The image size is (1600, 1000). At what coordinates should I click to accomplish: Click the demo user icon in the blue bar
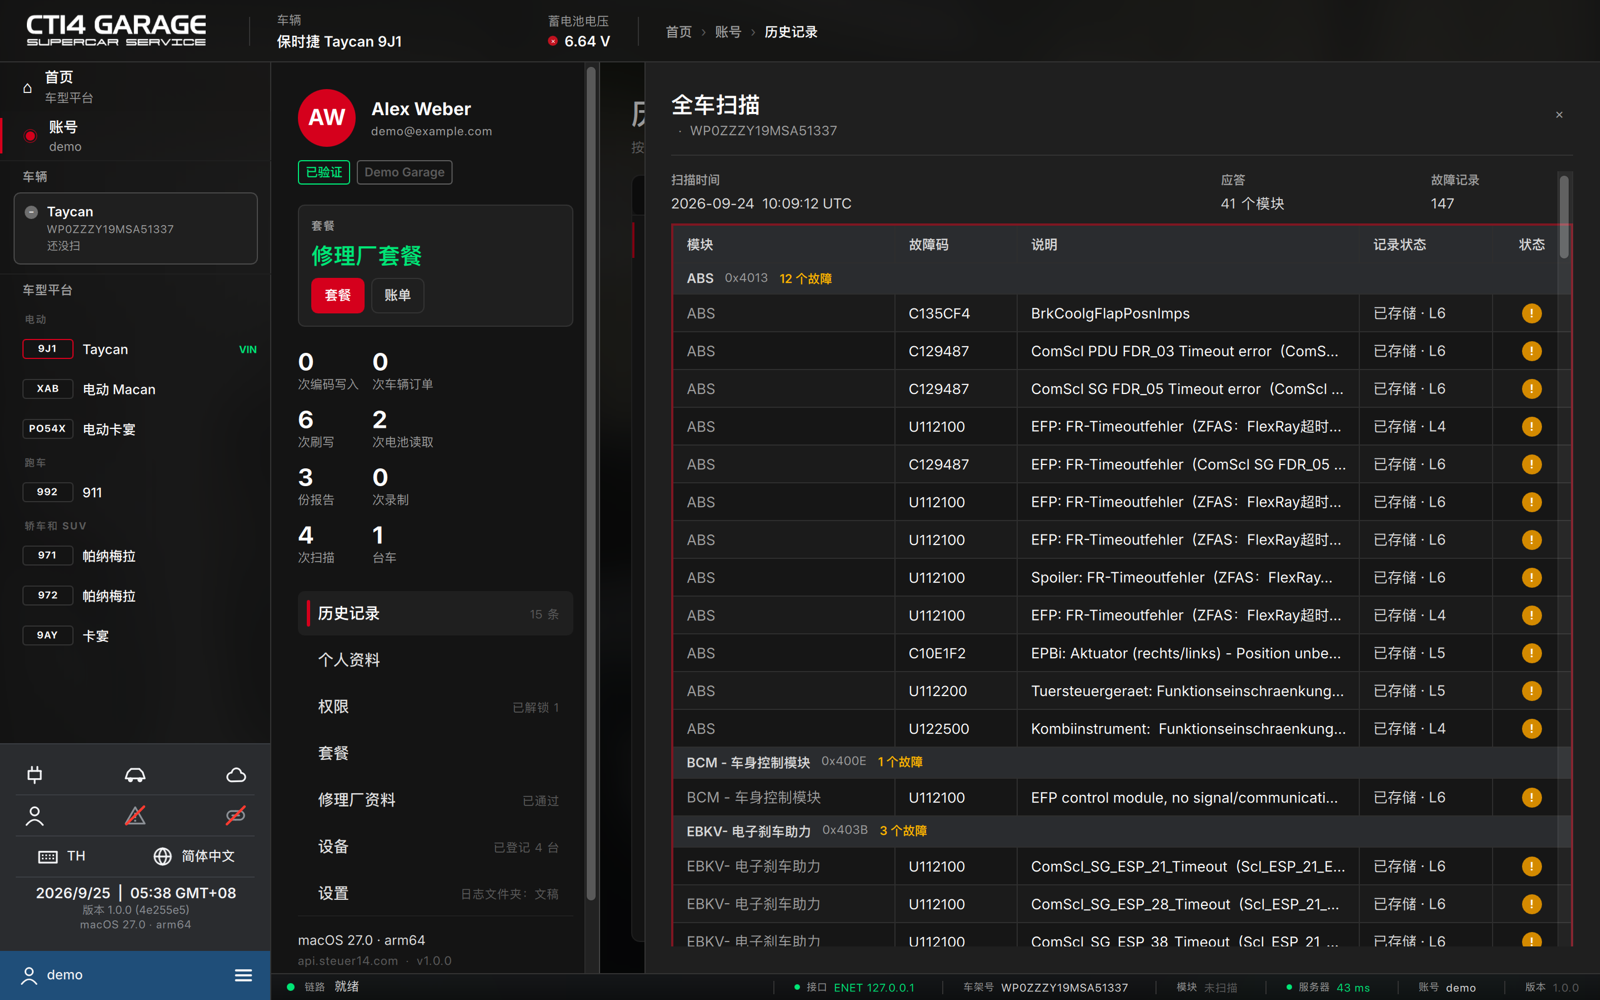coord(29,975)
